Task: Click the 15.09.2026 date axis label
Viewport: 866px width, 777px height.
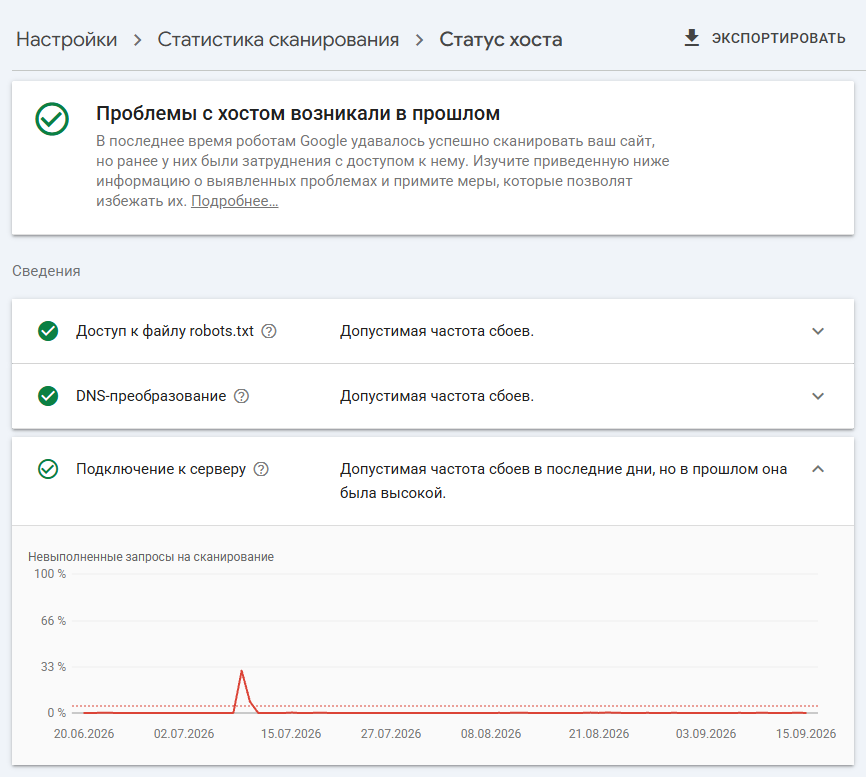Action: pos(806,734)
